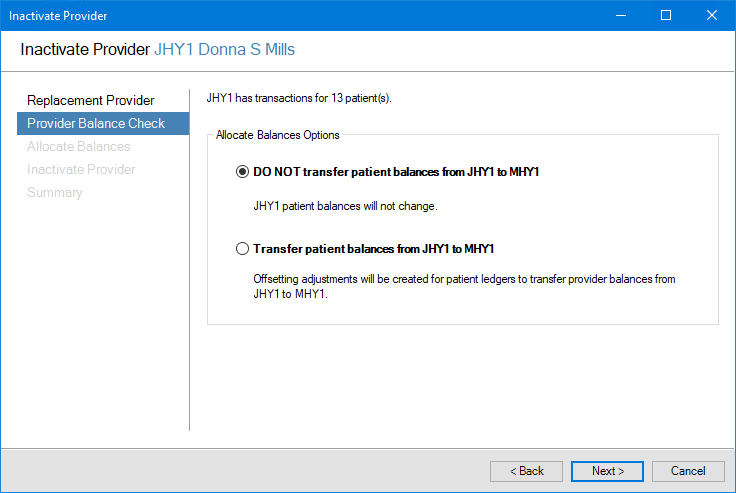Go back with the Back button
The height and width of the screenshot is (493, 736).
coord(526,471)
